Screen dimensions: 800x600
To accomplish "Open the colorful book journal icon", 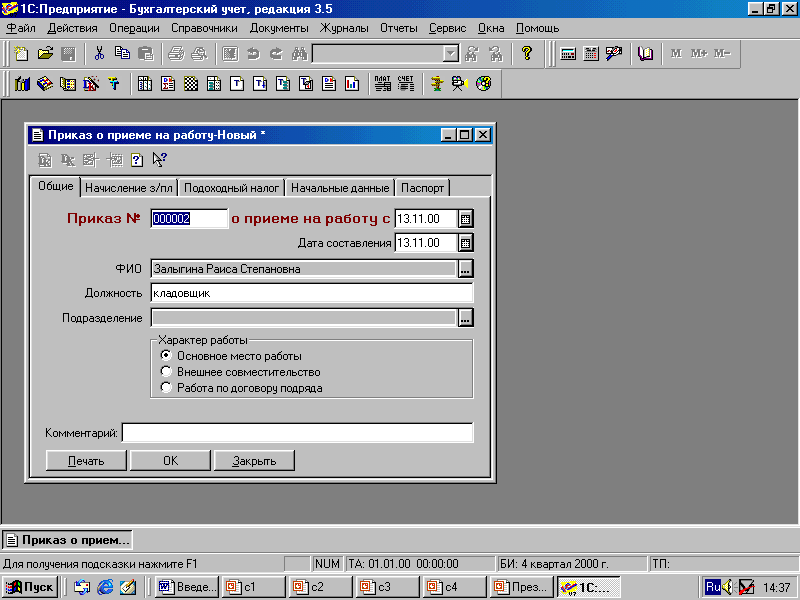I will click(x=45, y=84).
